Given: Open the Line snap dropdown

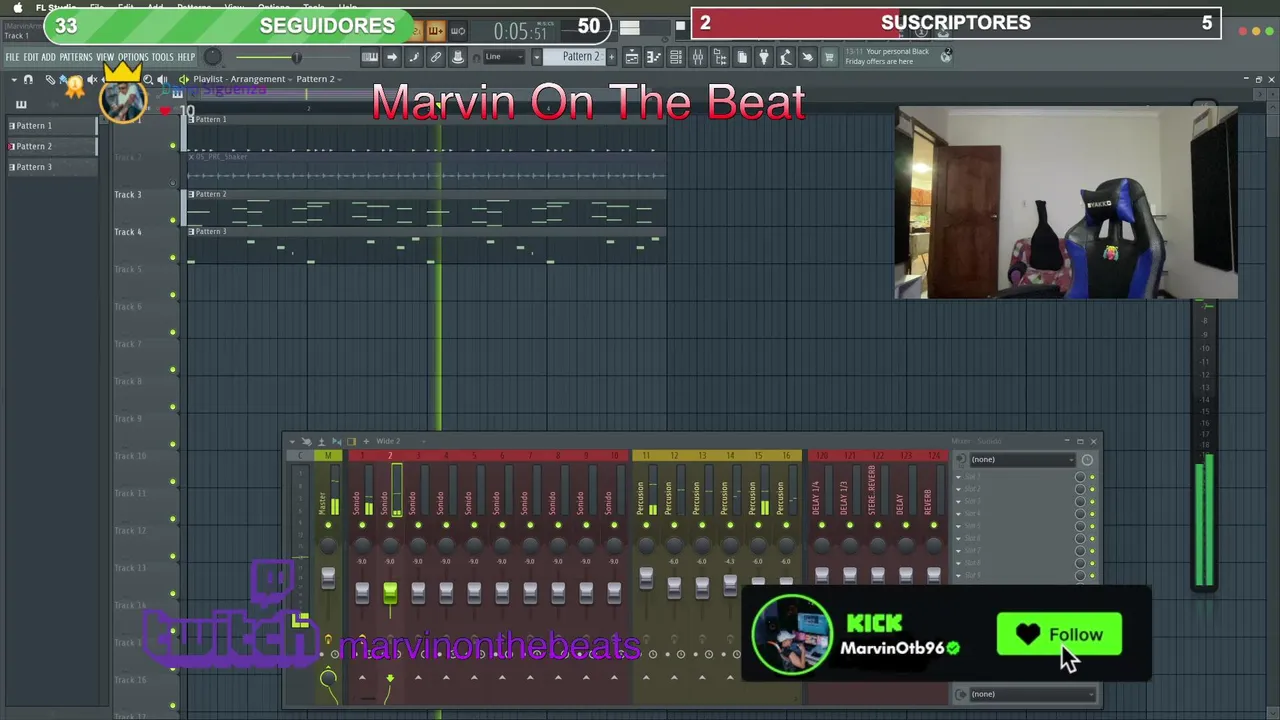Looking at the screenshot, I should [x=503, y=57].
